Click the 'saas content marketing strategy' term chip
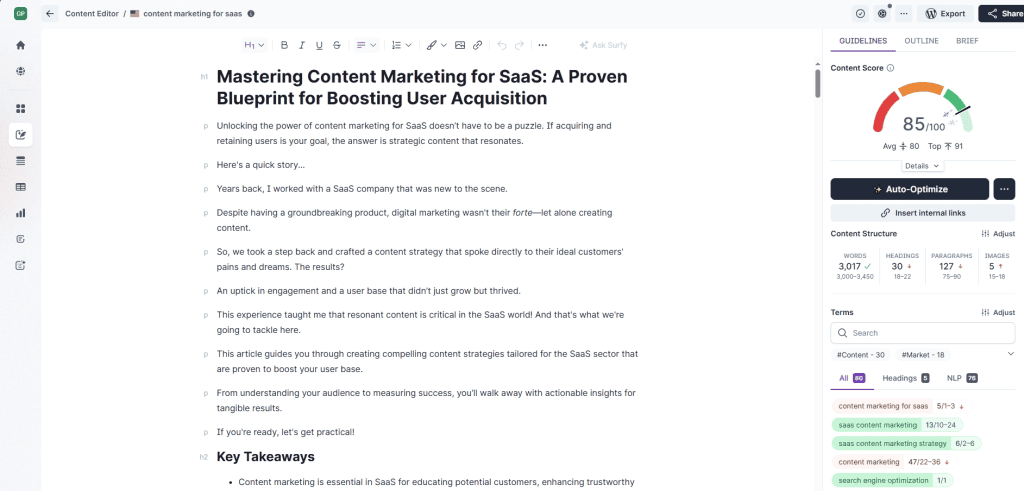 click(906, 443)
